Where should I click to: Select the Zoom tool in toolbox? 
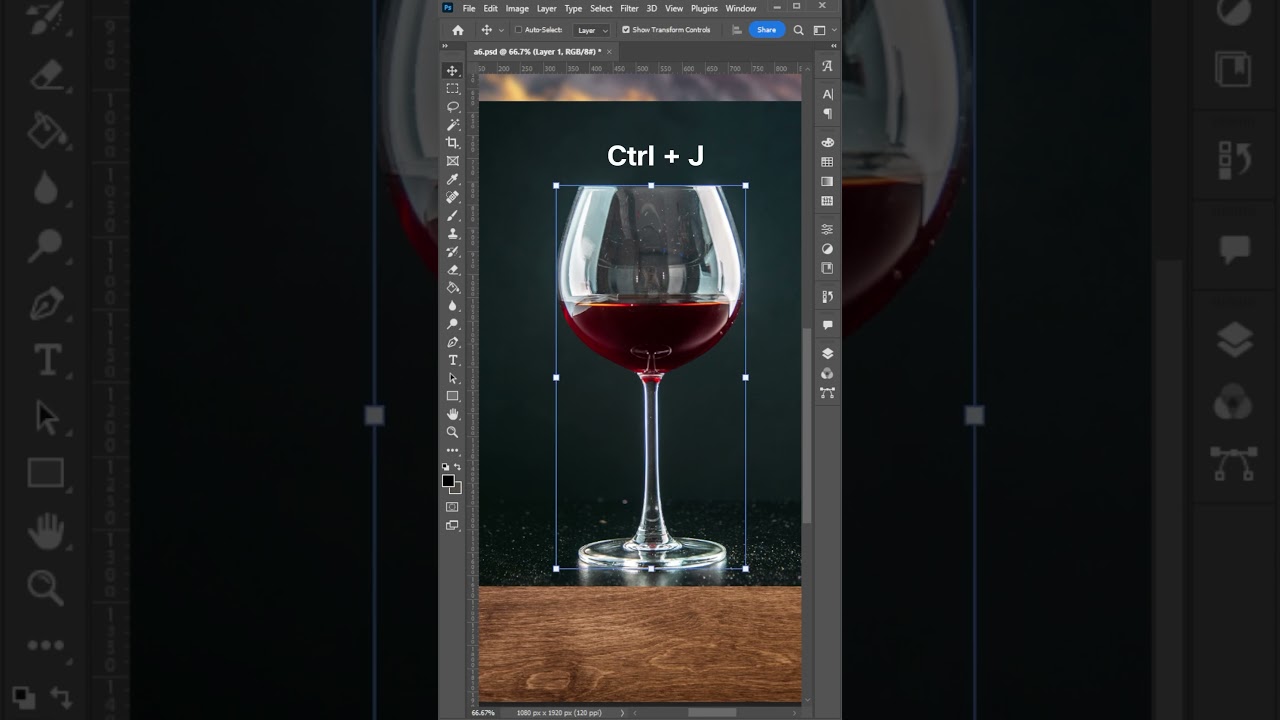[x=452, y=432]
